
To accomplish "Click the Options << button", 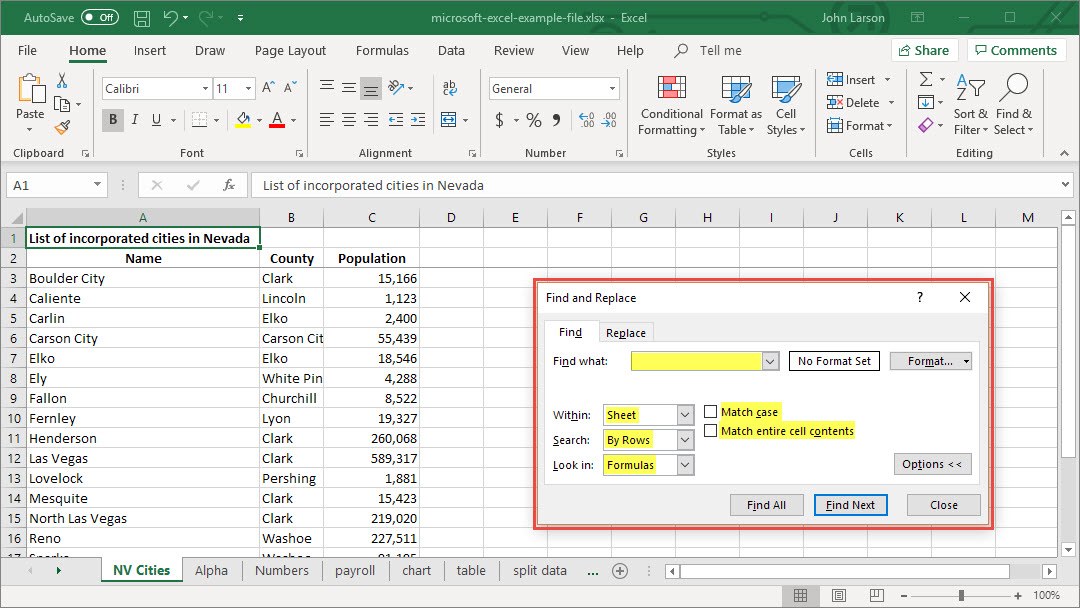I will pyautogui.click(x=932, y=464).
